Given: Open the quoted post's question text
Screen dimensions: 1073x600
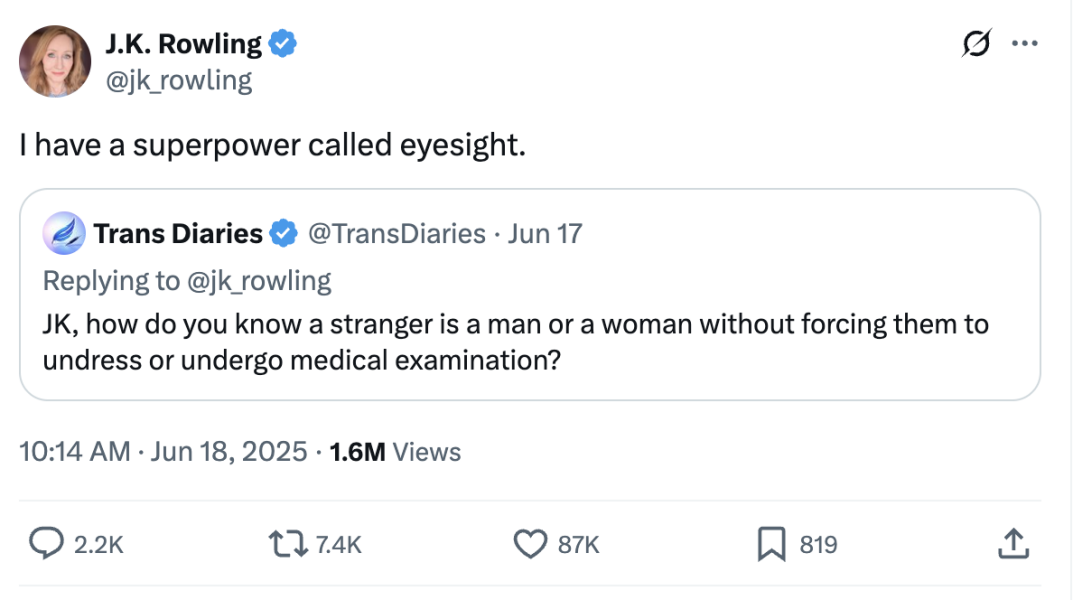Looking at the screenshot, I should (514, 341).
